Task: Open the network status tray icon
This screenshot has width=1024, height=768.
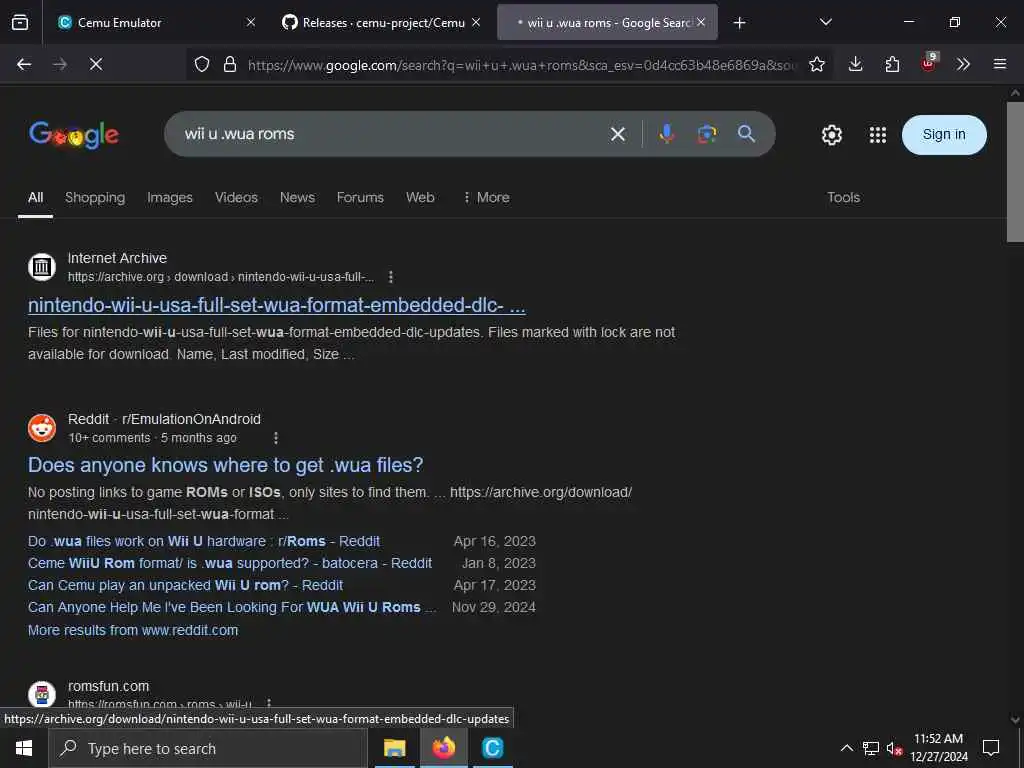Action: [871, 748]
